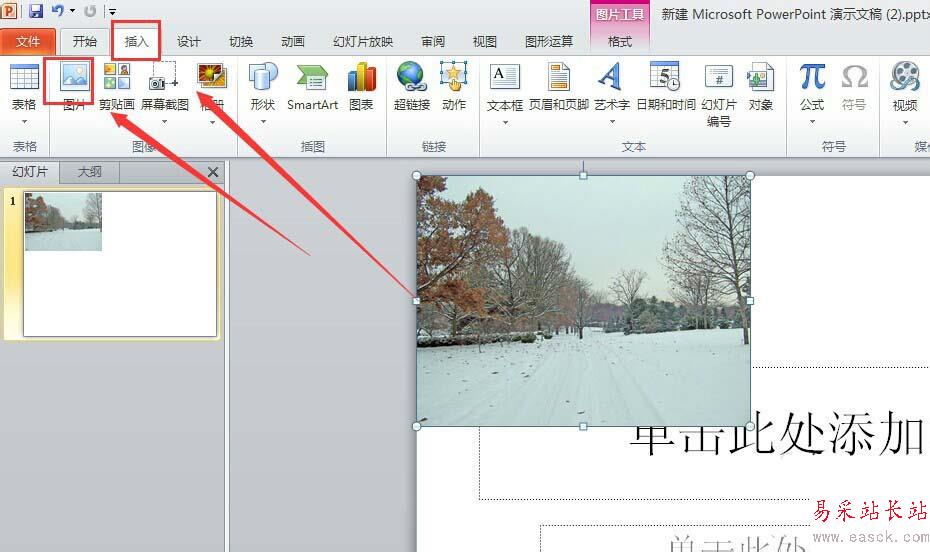This screenshot has height=552, width=930.
Task: Open the 形状 shapes gallery icon
Action: tap(263, 77)
